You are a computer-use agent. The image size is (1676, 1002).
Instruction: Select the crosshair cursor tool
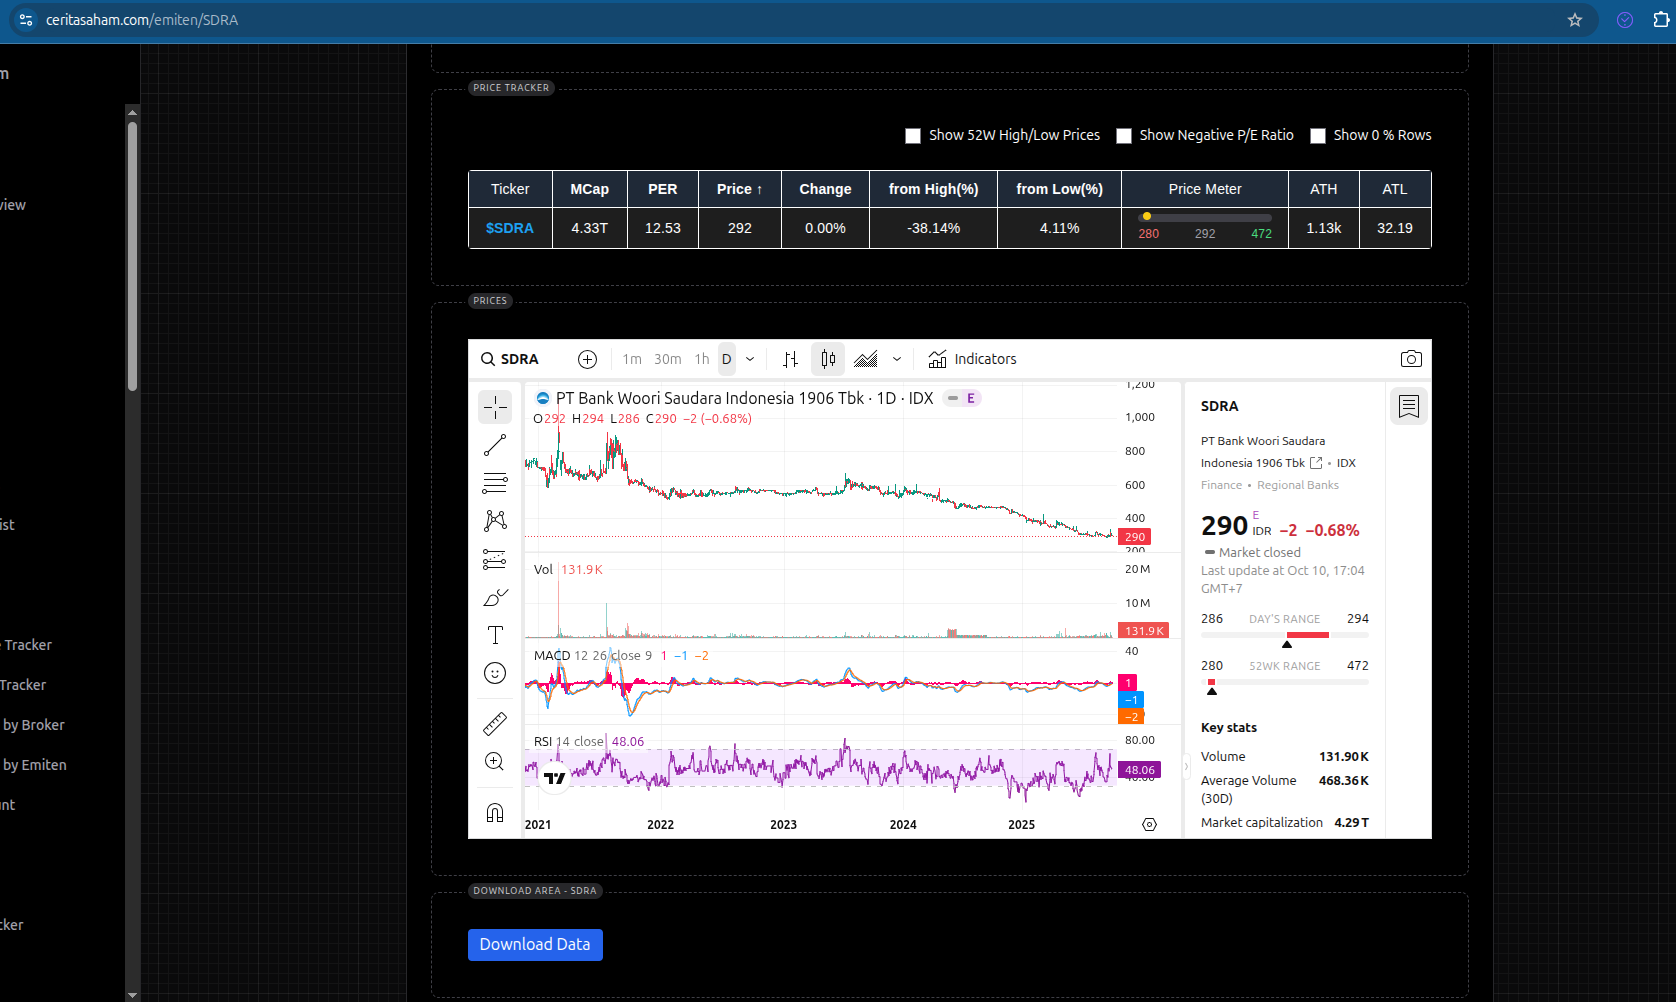[x=495, y=407]
